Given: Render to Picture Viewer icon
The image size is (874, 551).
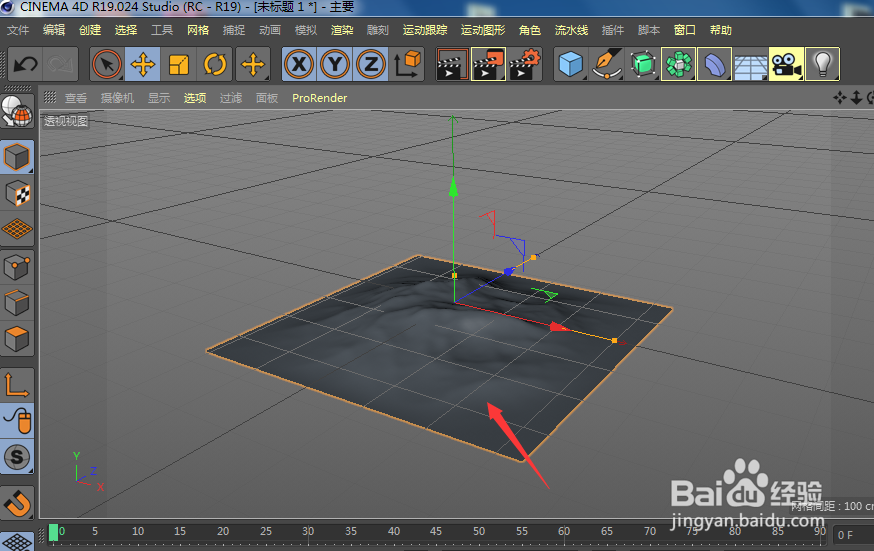Looking at the screenshot, I should [x=488, y=65].
